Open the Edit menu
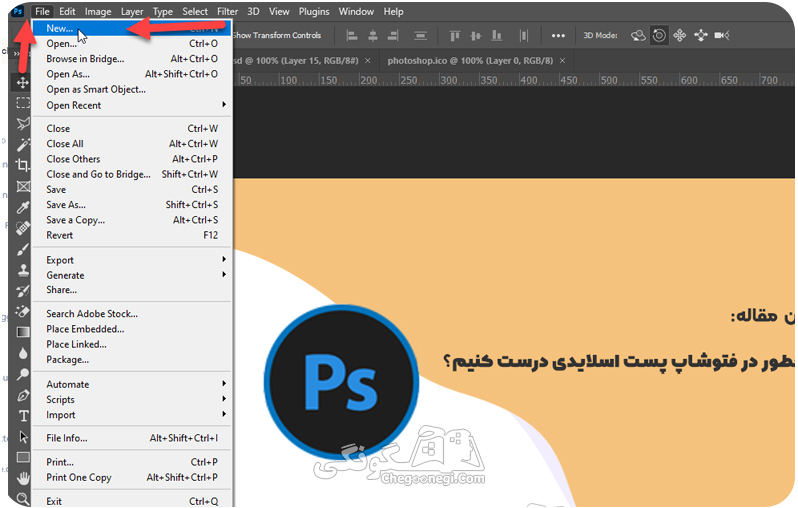Image resolution: width=798 pixels, height=508 pixels. tap(67, 11)
